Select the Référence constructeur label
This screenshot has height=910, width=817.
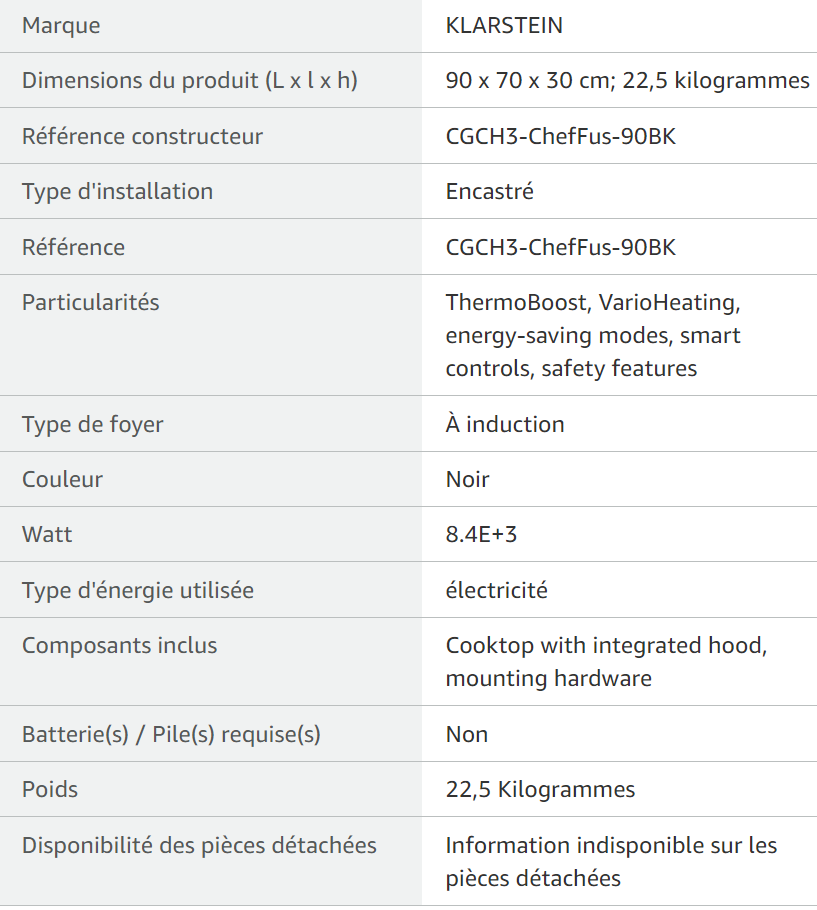coord(142,136)
